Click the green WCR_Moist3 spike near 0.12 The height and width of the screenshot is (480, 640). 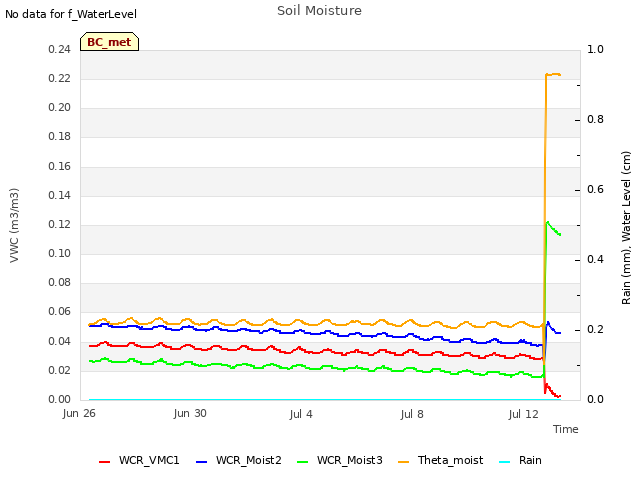coord(547,223)
